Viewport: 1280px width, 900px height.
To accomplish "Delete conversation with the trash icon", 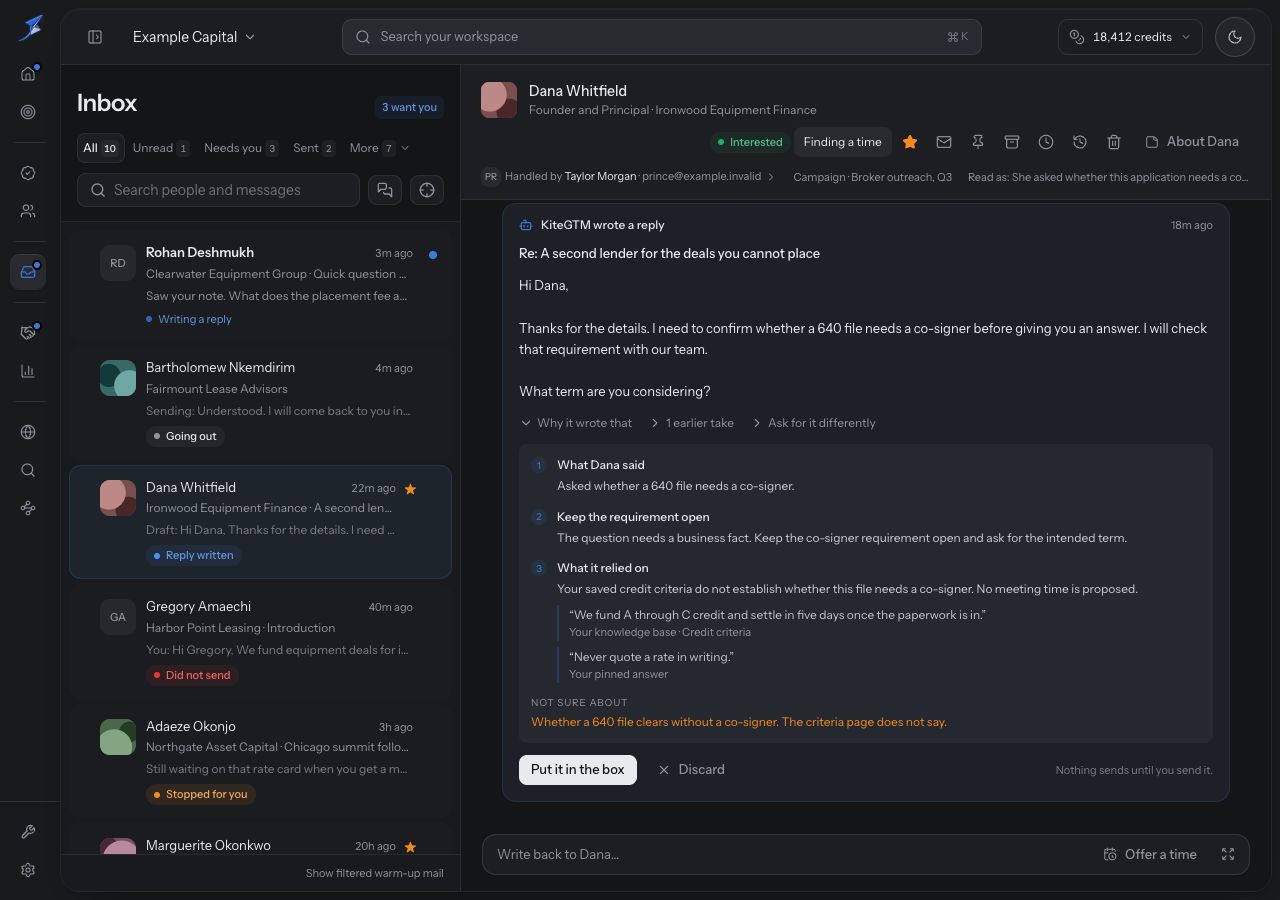I will (x=1114, y=142).
